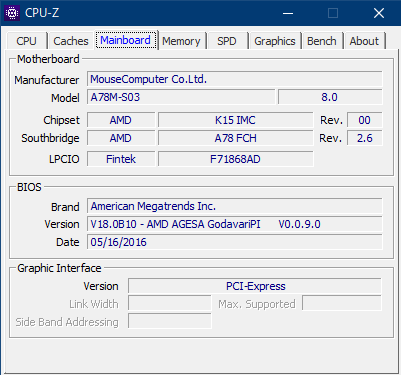Click the Chipset K15 IMC field

pos(235,120)
